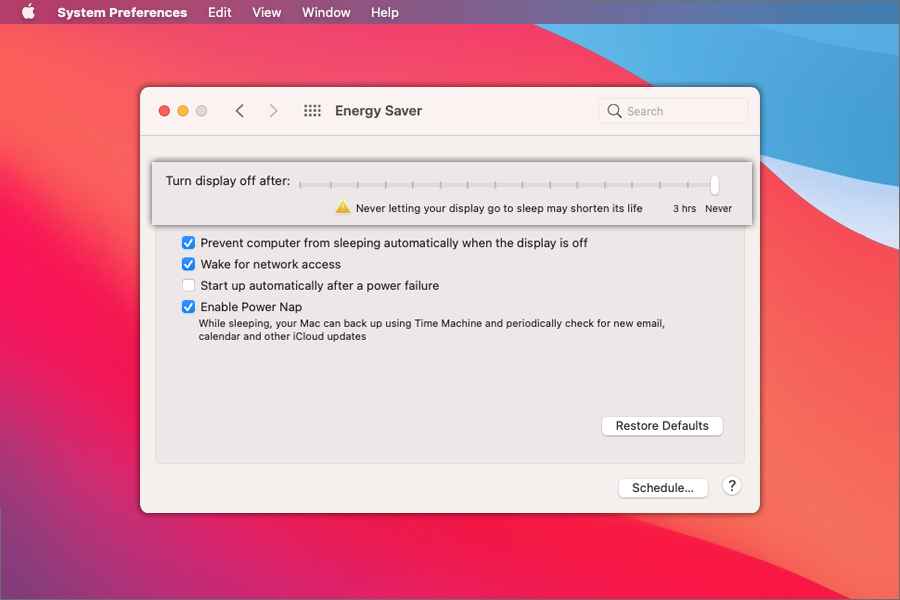Open help with the question mark button
The width and height of the screenshot is (900, 600).
click(x=732, y=486)
